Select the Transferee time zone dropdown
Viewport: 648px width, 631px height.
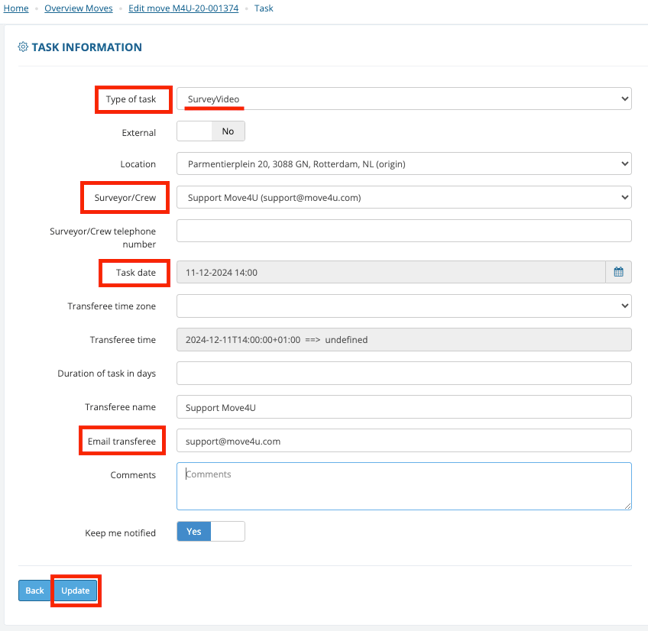point(404,306)
